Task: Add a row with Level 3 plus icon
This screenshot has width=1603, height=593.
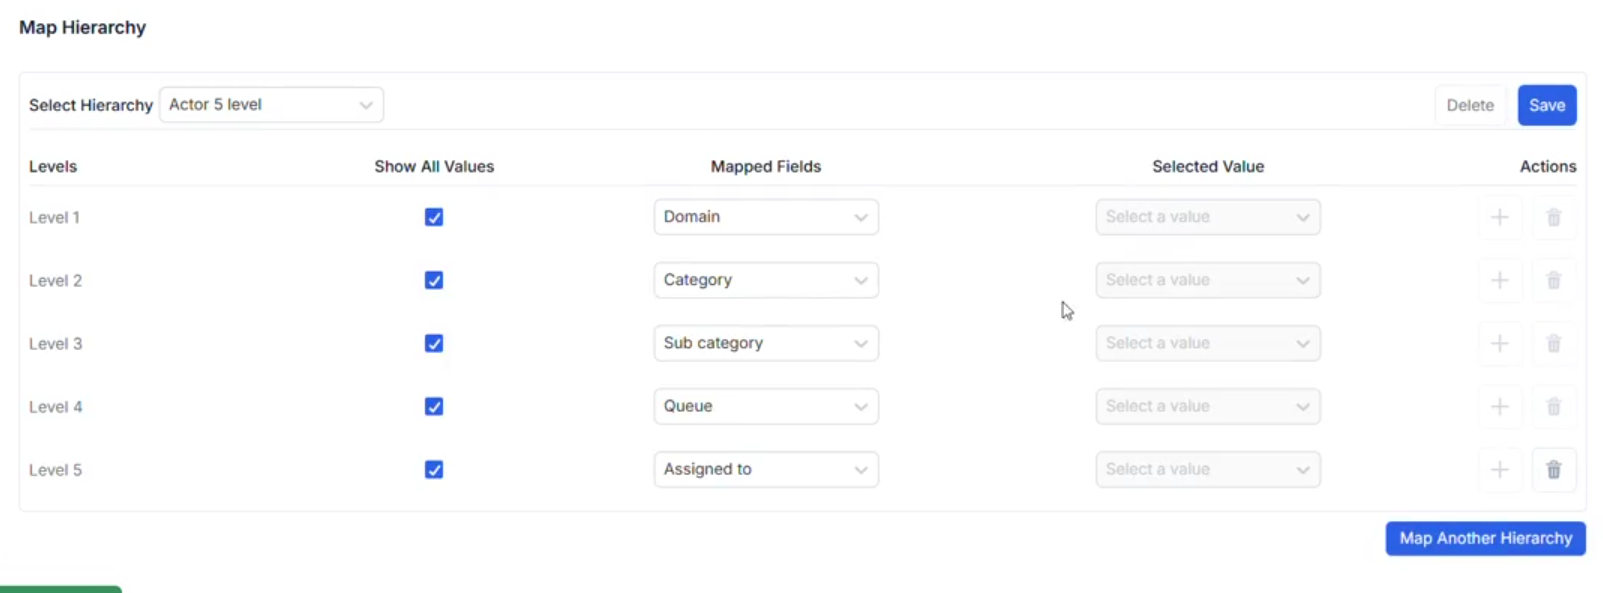Action: [1499, 344]
